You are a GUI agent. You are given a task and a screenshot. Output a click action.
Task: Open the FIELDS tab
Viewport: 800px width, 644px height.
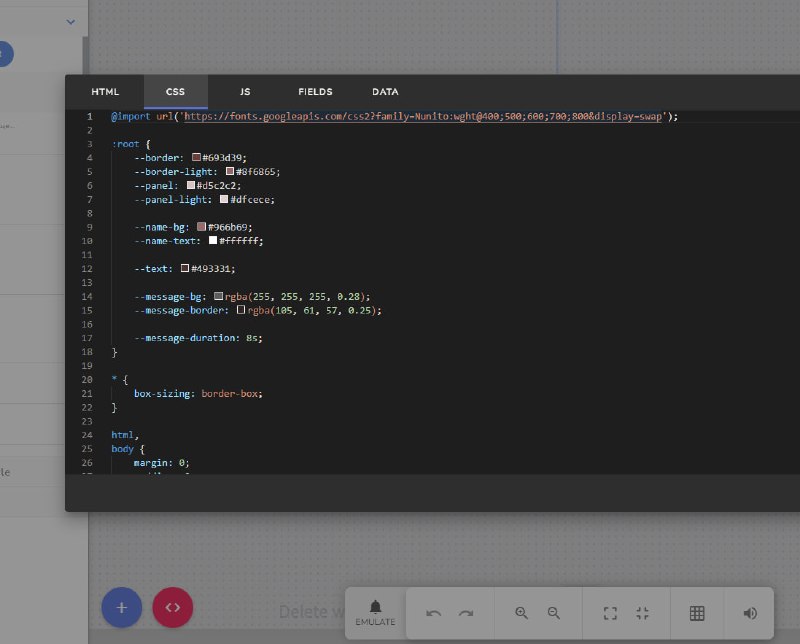click(x=315, y=92)
